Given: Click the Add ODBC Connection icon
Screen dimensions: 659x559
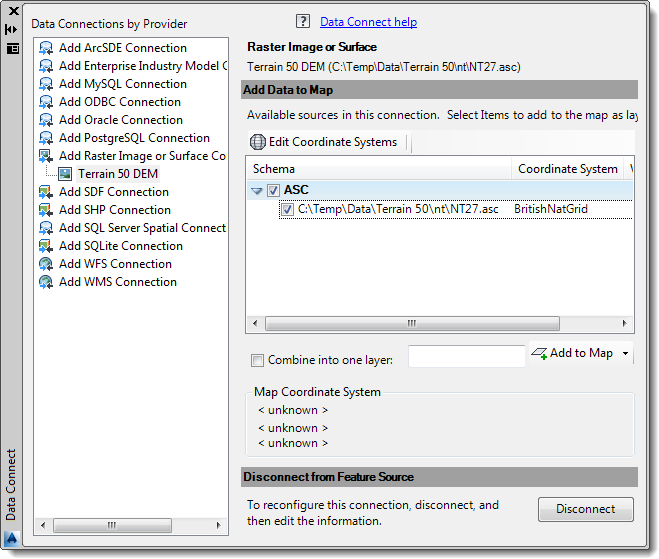Looking at the screenshot, I should pyautogui.click(x=46, y=102).
